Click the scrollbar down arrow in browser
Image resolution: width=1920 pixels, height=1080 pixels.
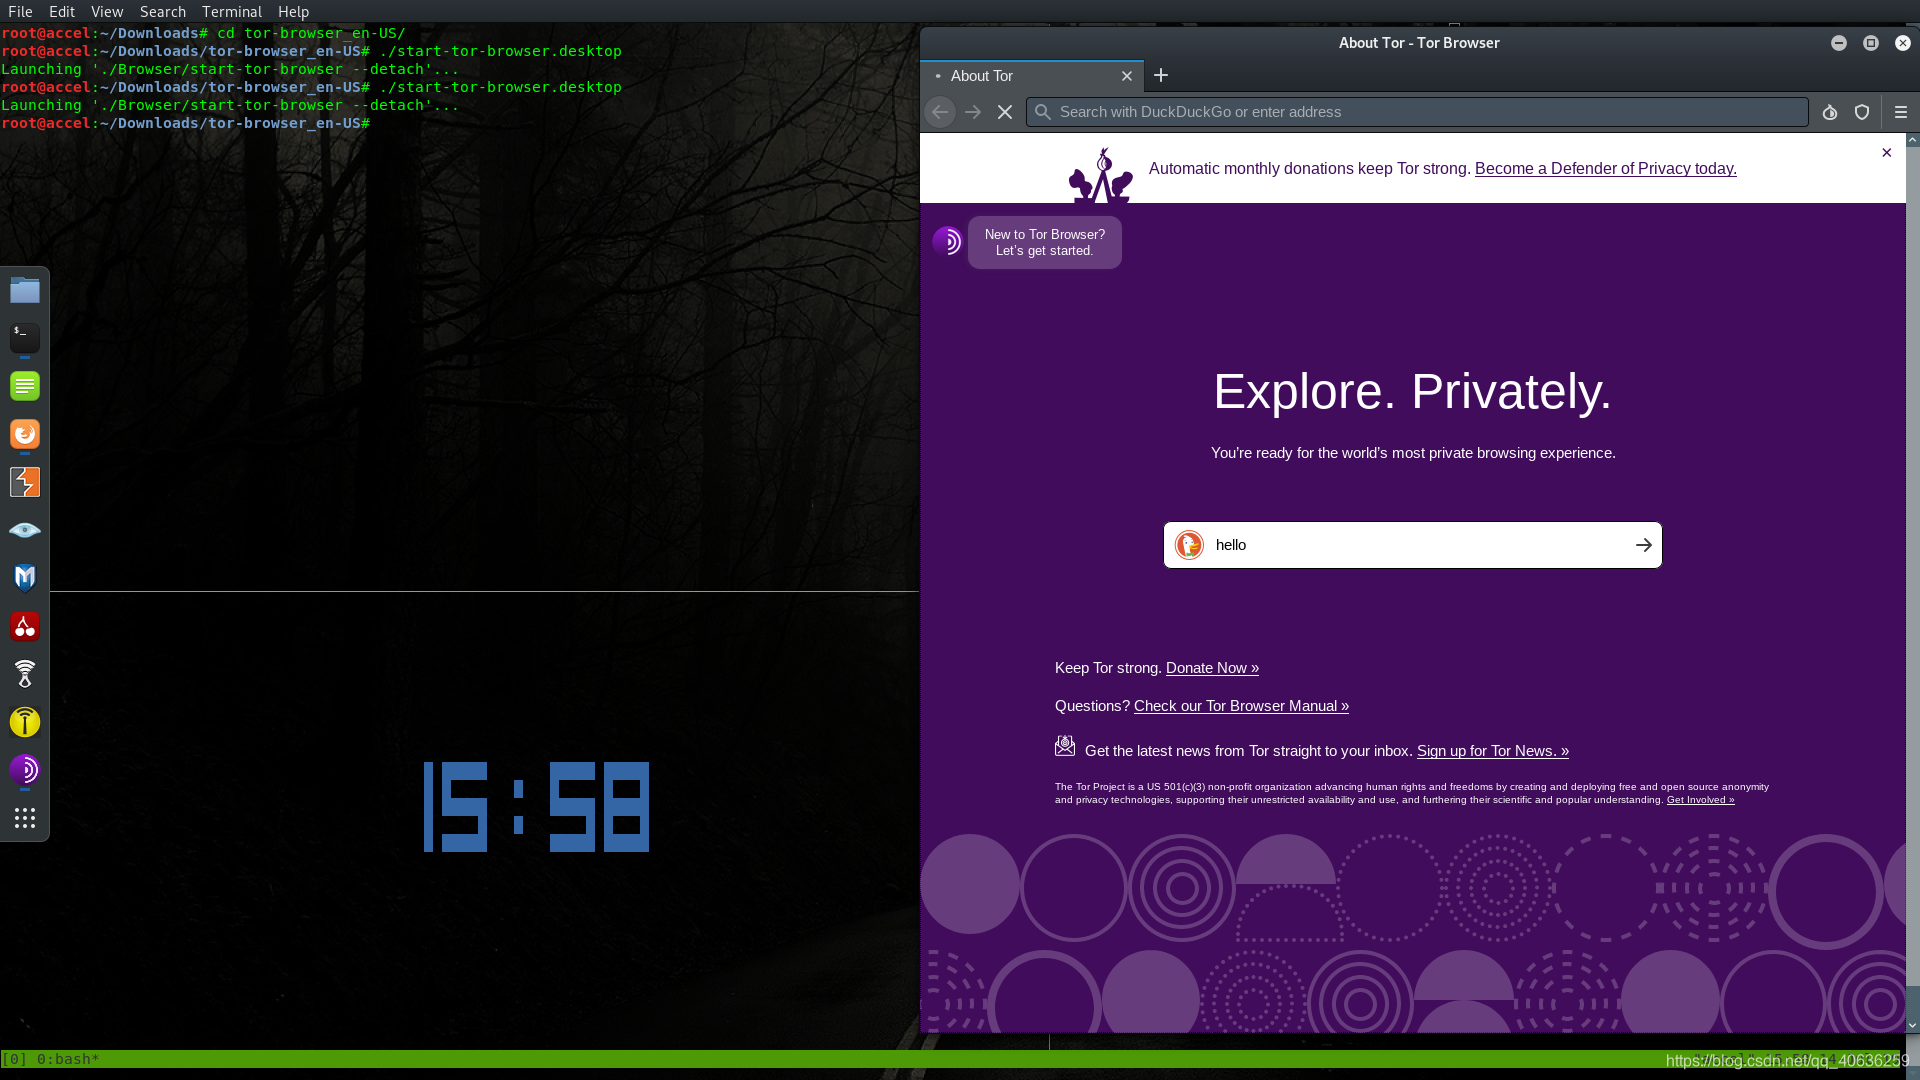1913,1025
